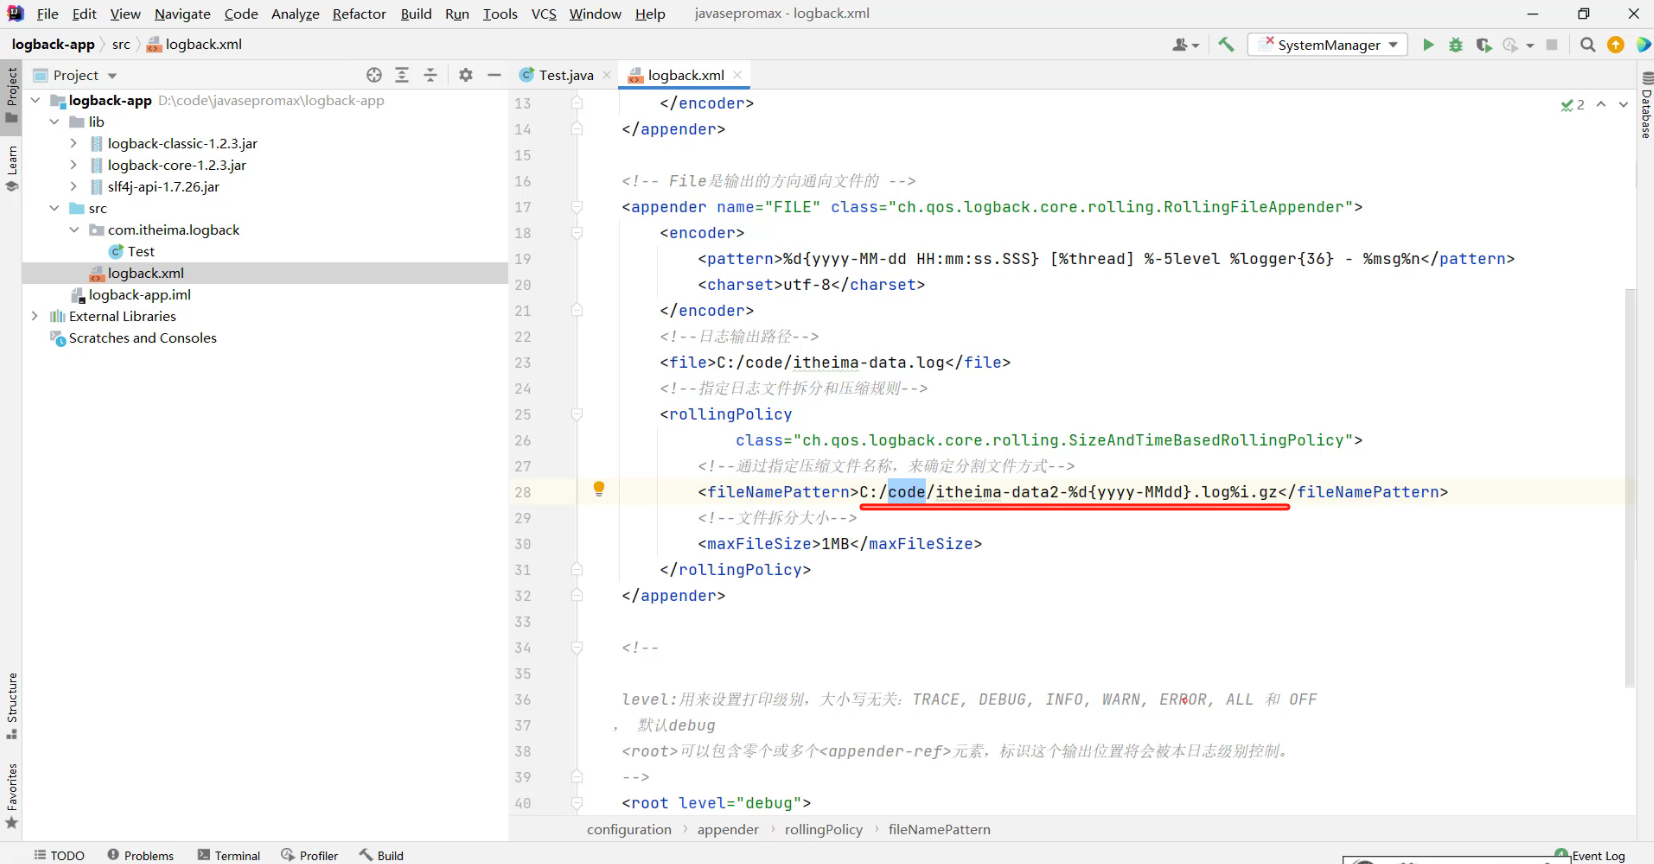Toggle the Favorites tool window
This screenshot has height=864, width=1654.
pos(12,795)
